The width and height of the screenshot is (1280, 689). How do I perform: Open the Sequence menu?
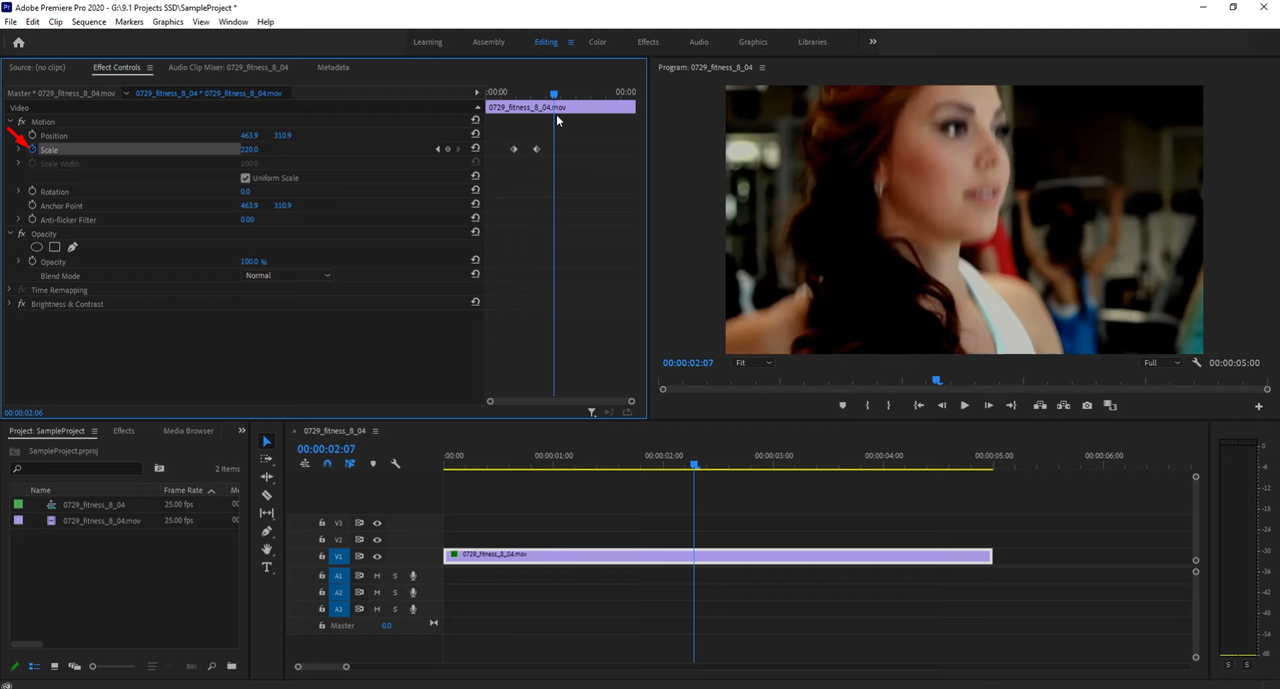89,21
